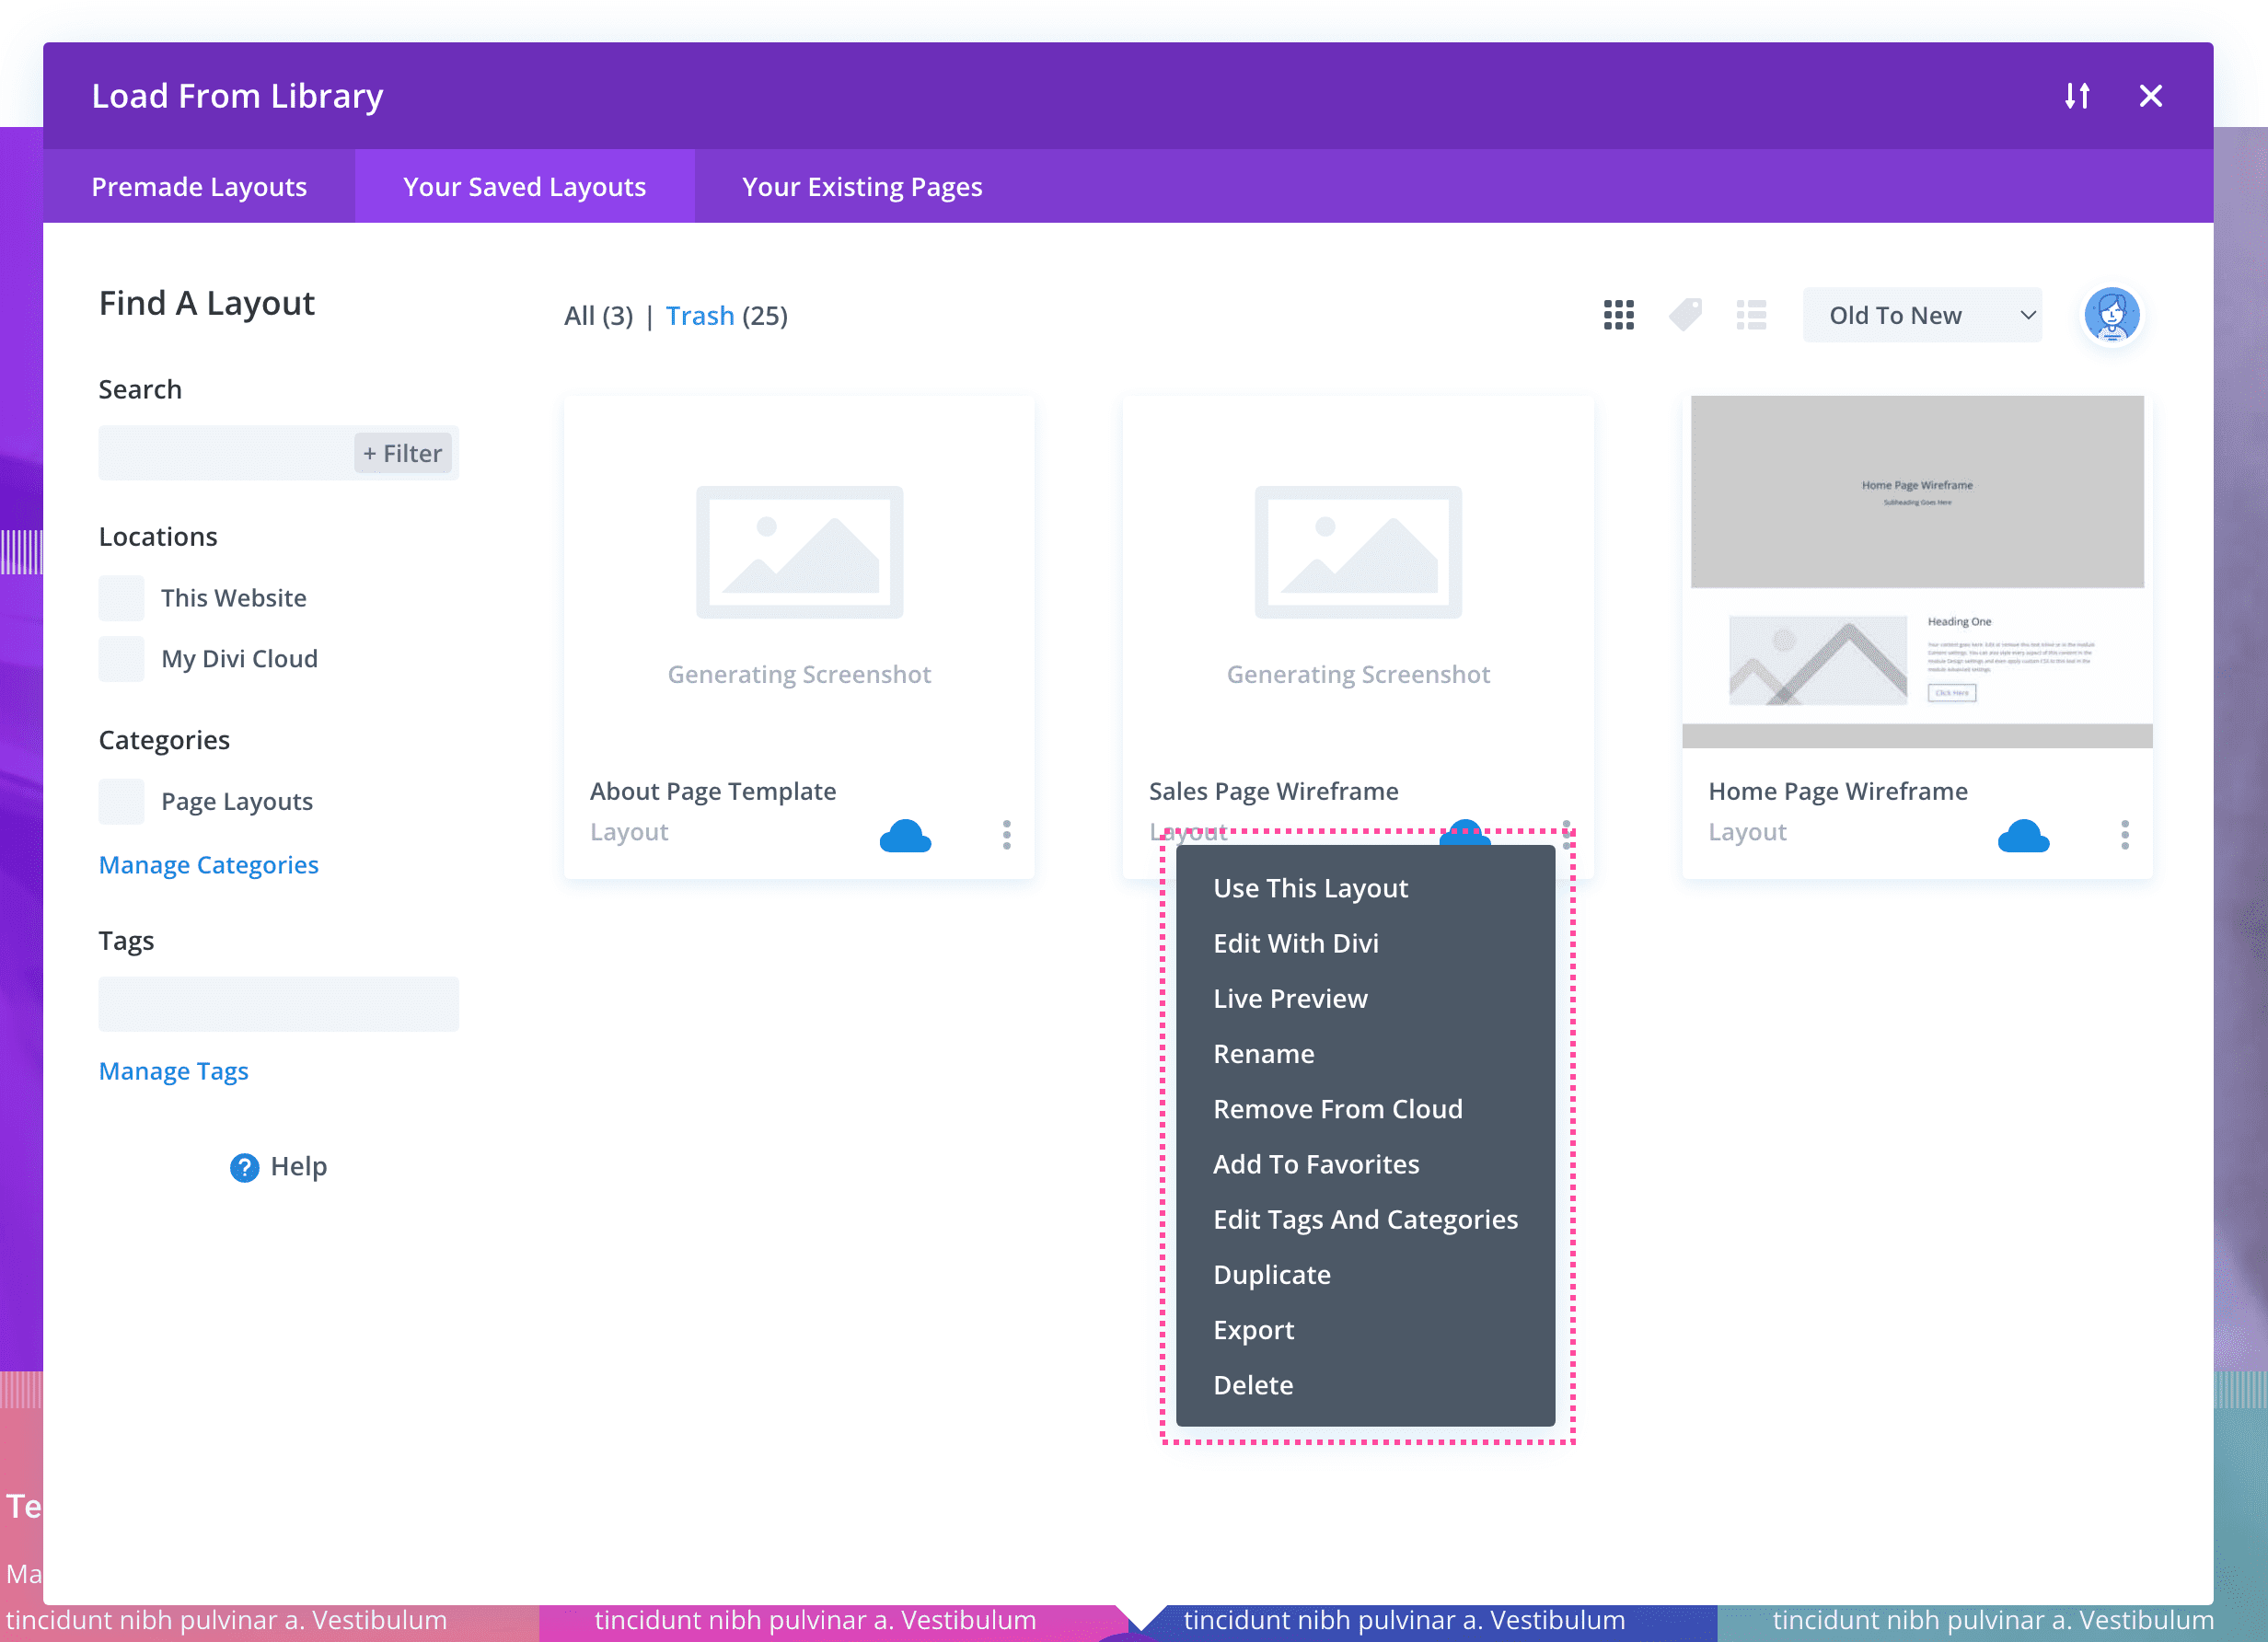Click the Manage Categories link
2268x1642 pixels.
[x=208, y=865]
